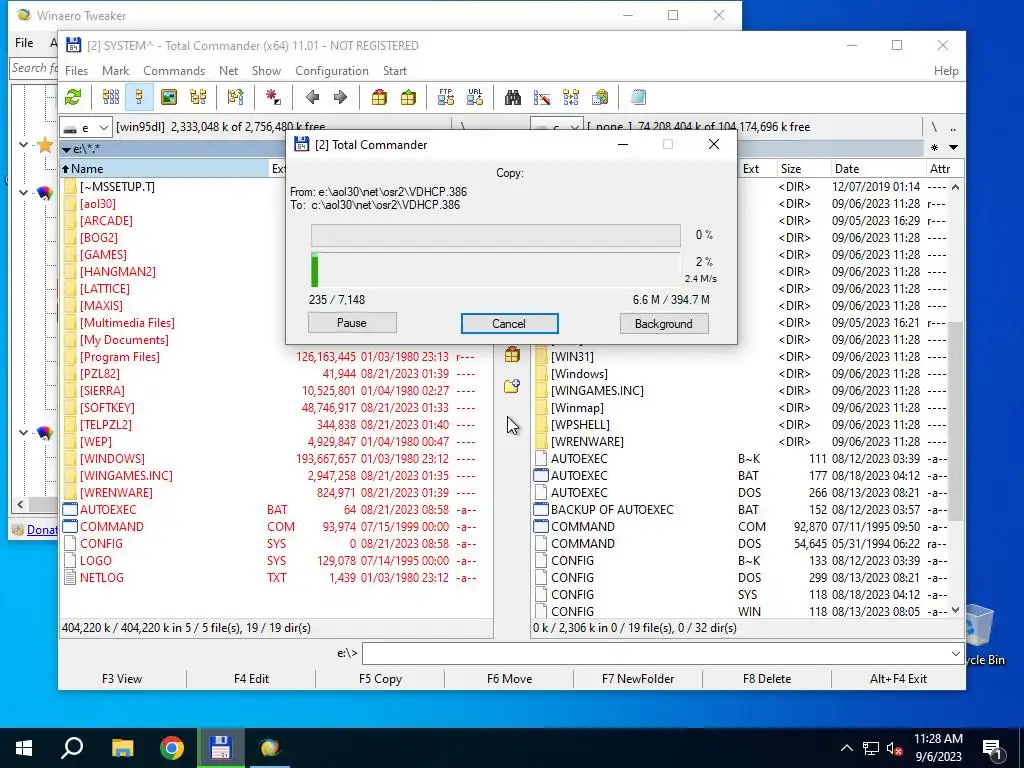This screenshot has height=768, width=1024.
Task: Enable thumbnail view via picture toolbar icon
Action: pyautogui.click(x=168, y=97)
